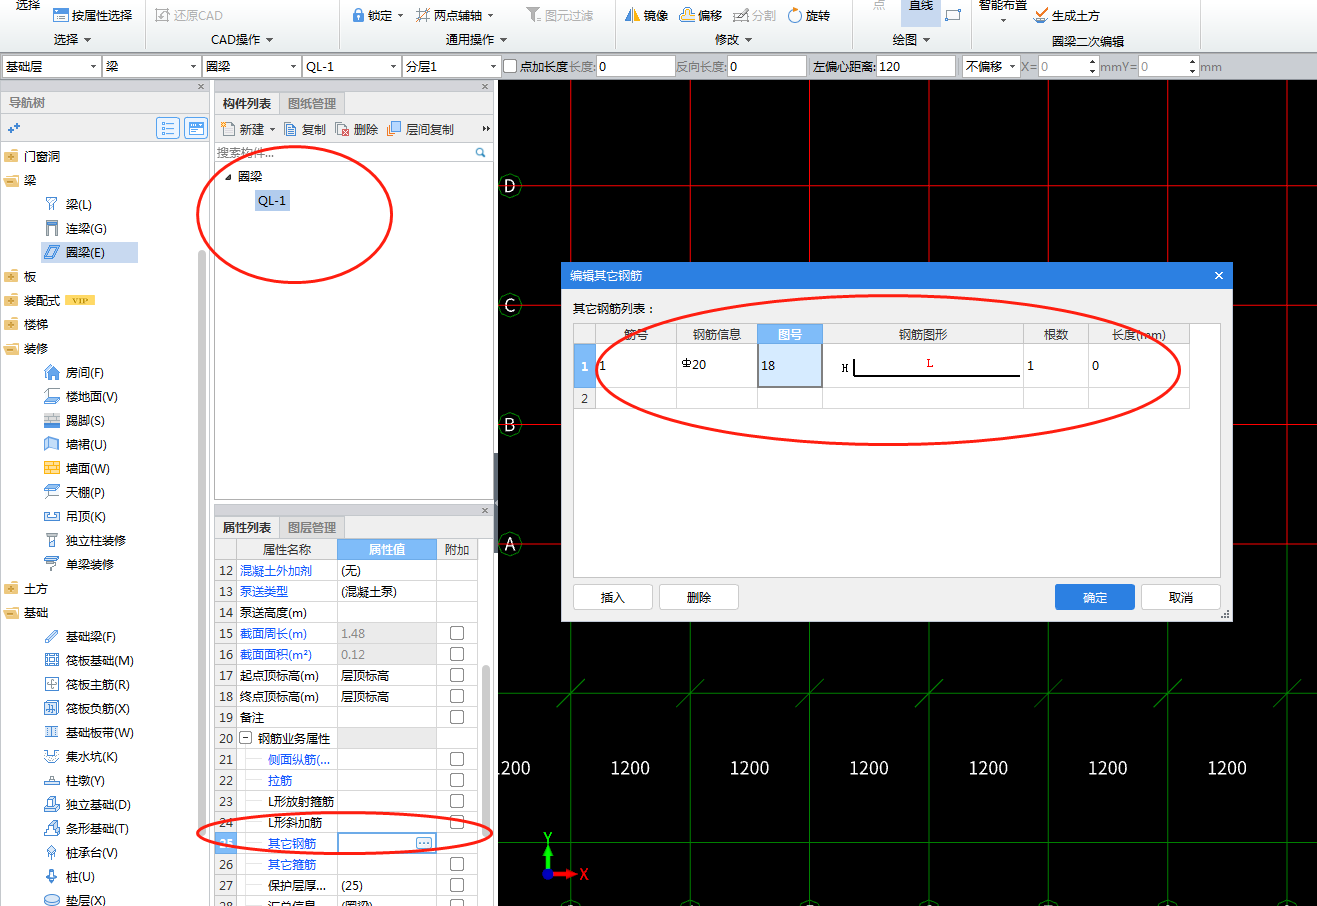
Task: Select 柱墩(Y) column pier item
Action: tap(76, 781)
